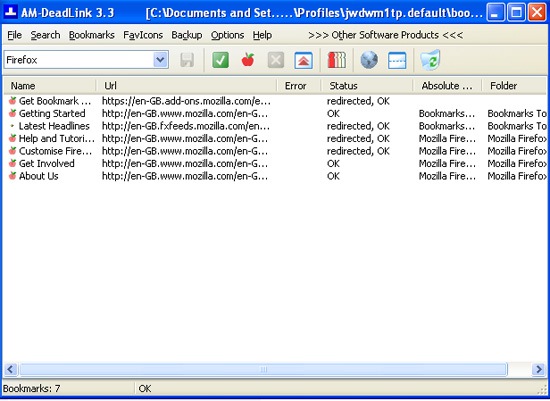Click Bookmarks To folder cell for Latest Headlines
This screenshot has width=550, height=401.
tap(517, 126)
